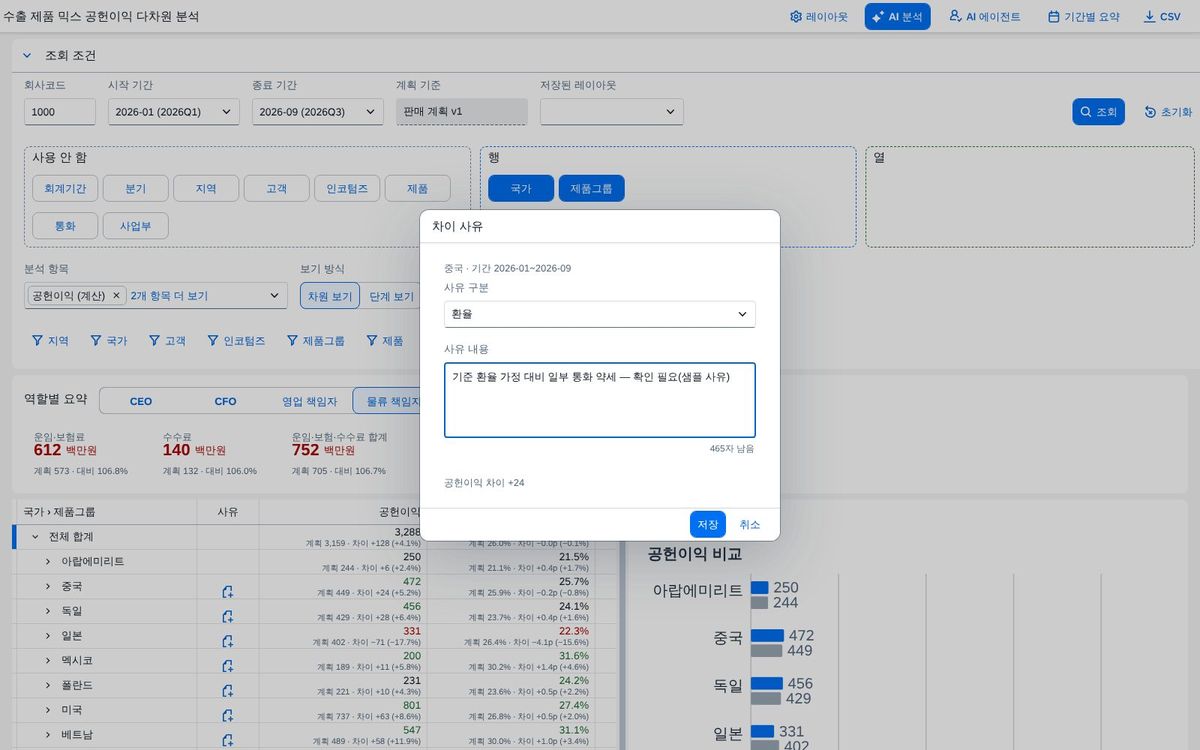Viewport: 1200px width, 750px height.
Task: Switch to the 물류 책임자 tab
Action: [x=388, y=401]
